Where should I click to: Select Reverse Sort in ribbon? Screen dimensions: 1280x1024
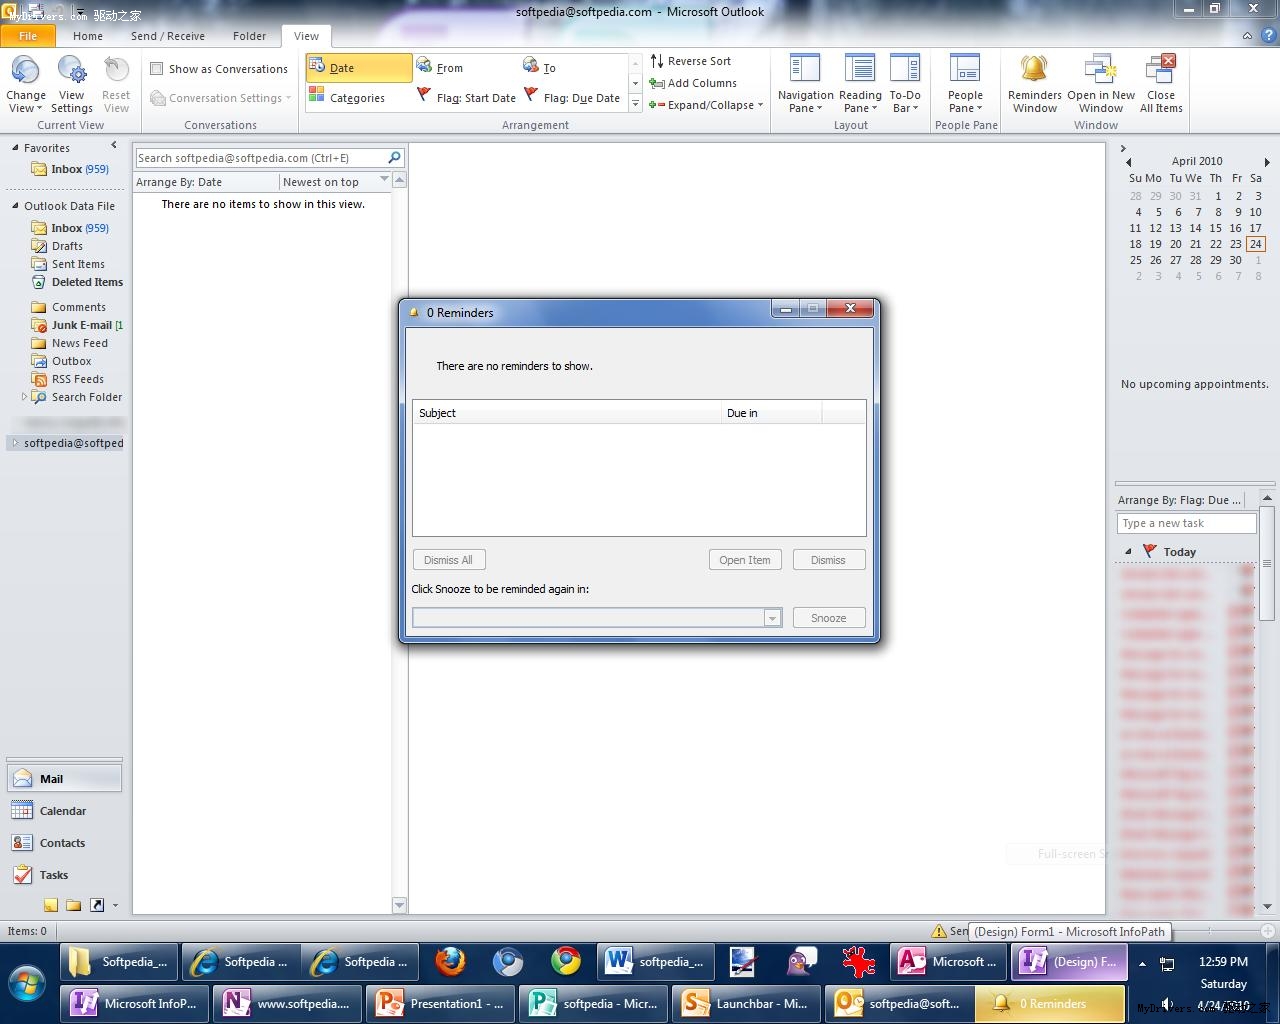tap(690, 61)
